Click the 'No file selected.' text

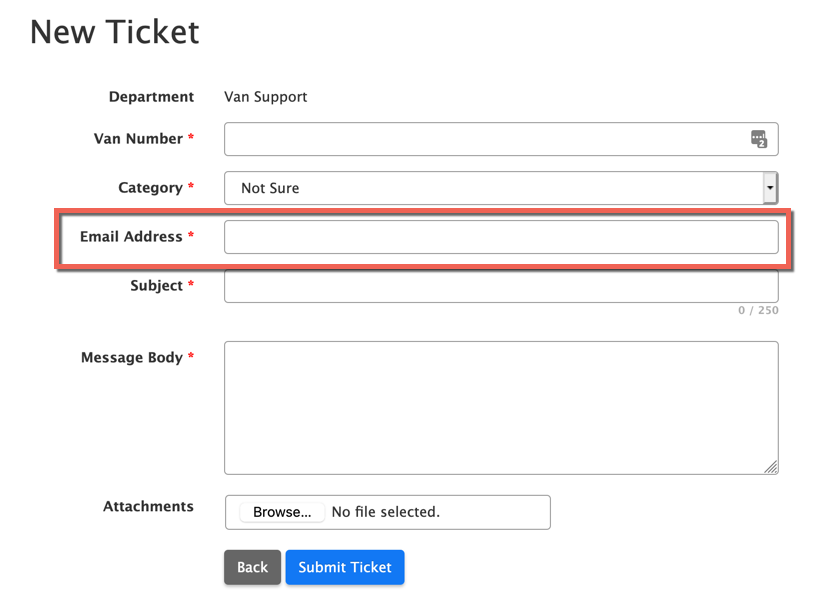click(385, 512)
